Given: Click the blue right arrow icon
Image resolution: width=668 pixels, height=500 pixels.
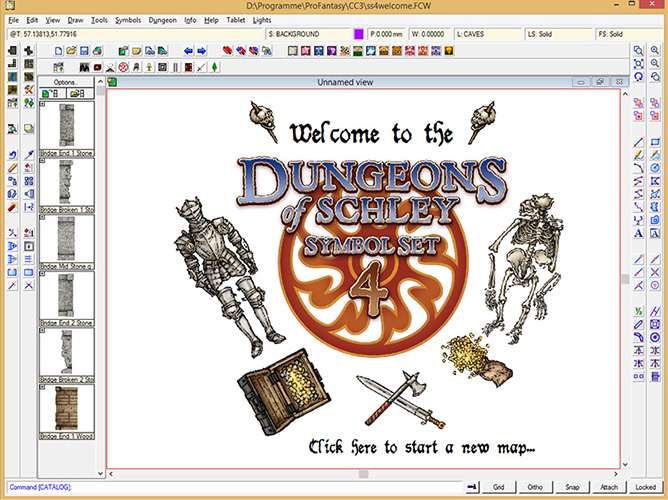Looking at the screenshot, I should coord(202,51).
